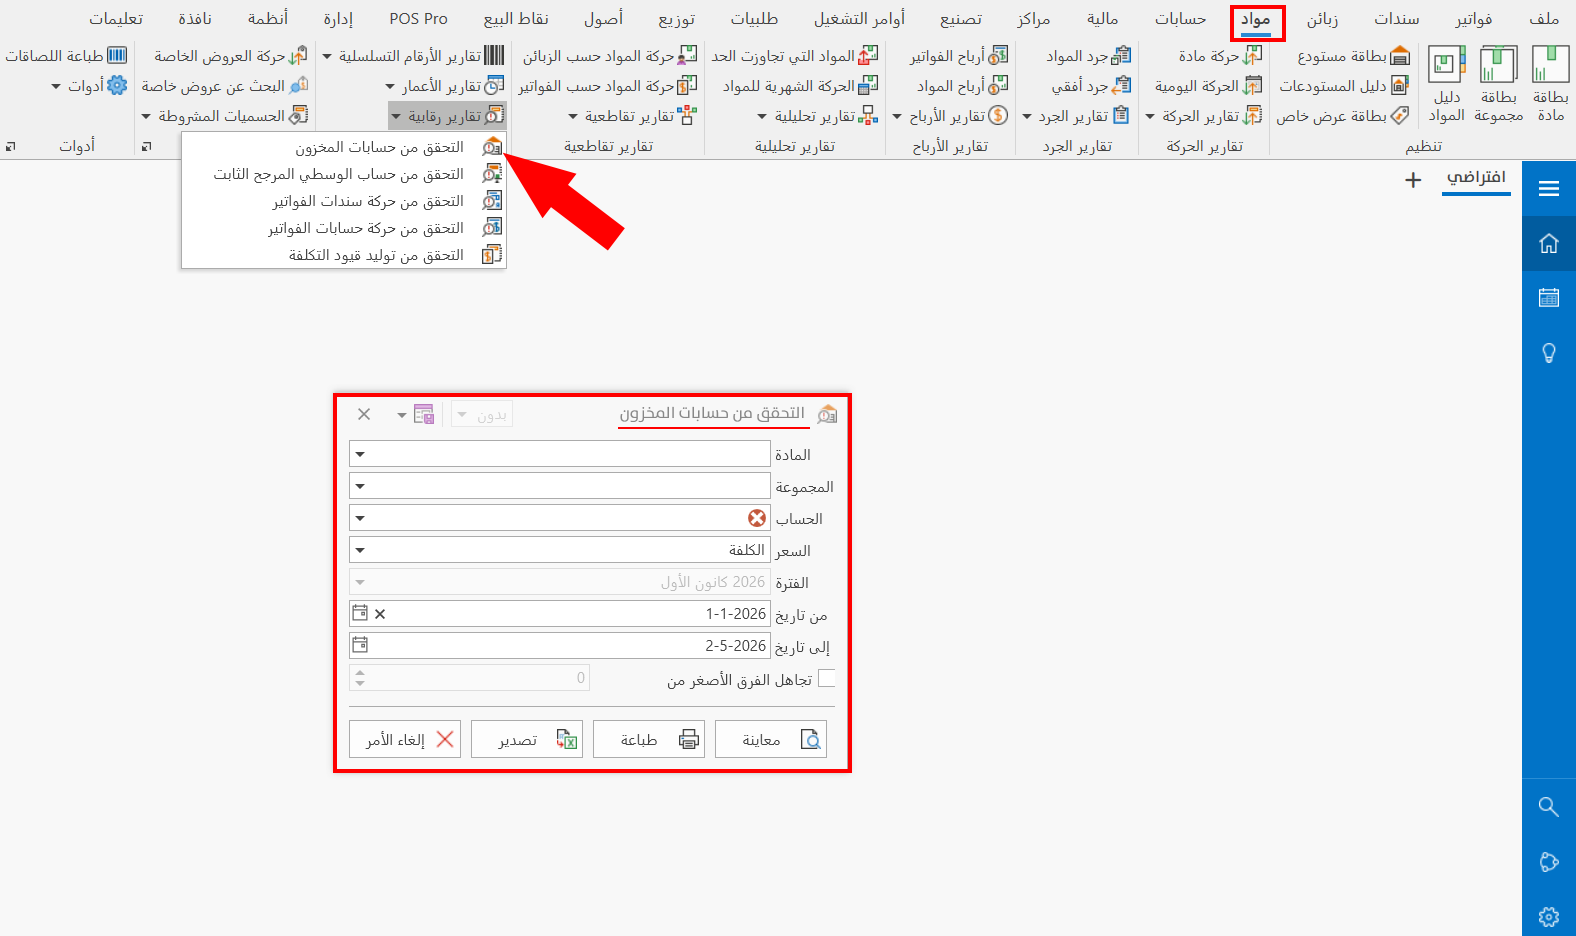
Task: Open جرد المواد report
Action: pos(1088,56)
